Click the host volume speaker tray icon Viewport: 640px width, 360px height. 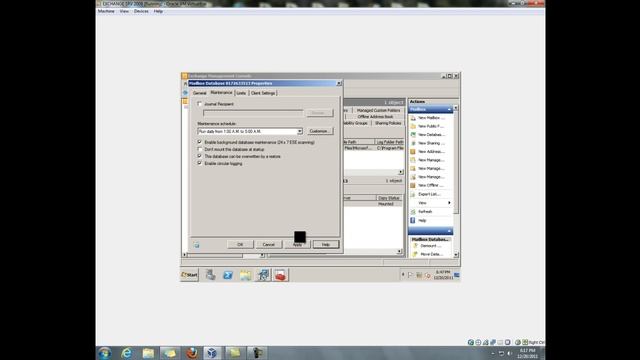click(509, 353)
